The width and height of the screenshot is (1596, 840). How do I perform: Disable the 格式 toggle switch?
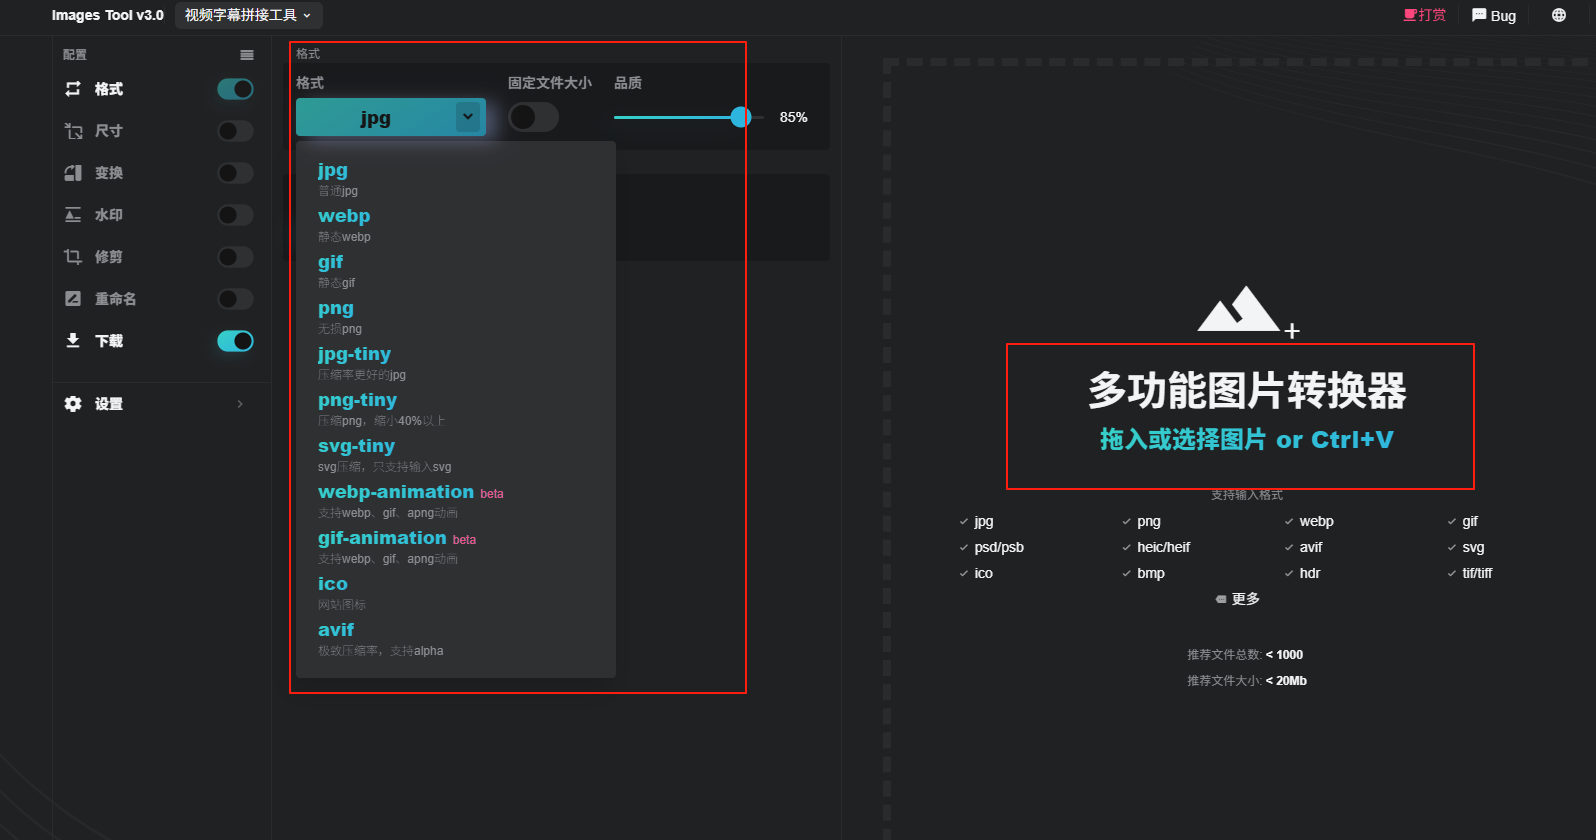(235, 89)
